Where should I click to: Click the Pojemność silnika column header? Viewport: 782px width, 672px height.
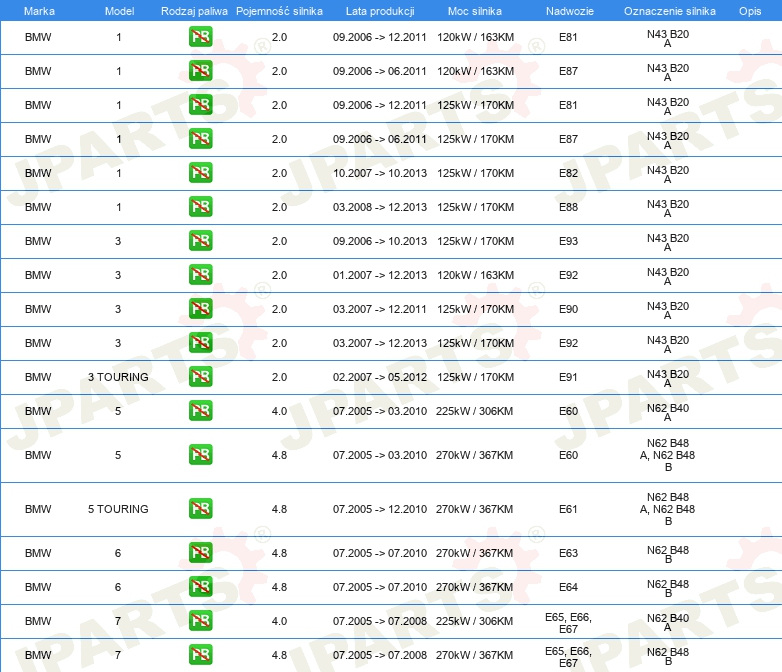point(279,11)
